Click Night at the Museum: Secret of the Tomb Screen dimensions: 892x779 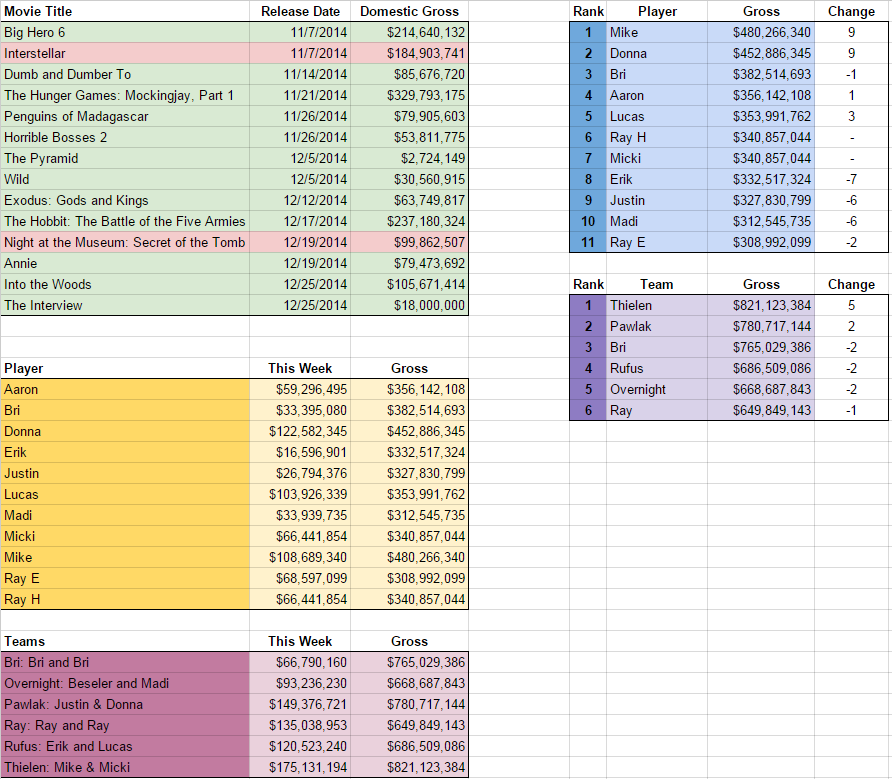tap(125, 242)
